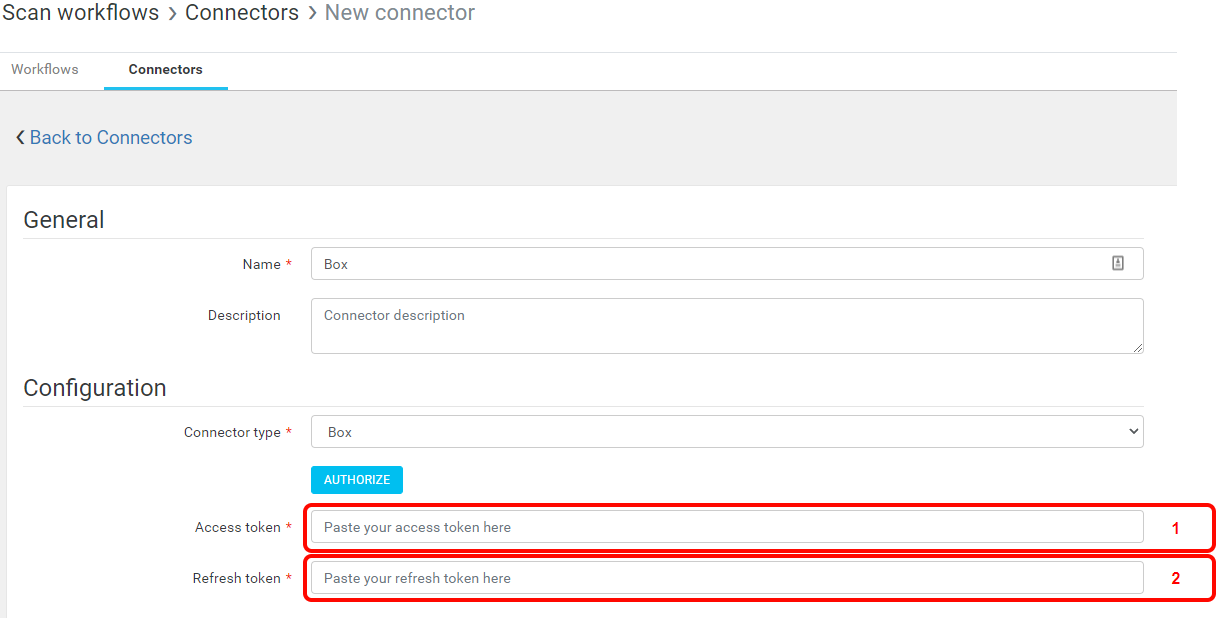The image size is (1231, 618).
Task: Go to Connectors in the breadcrumb trail
Action: (242, 13)
